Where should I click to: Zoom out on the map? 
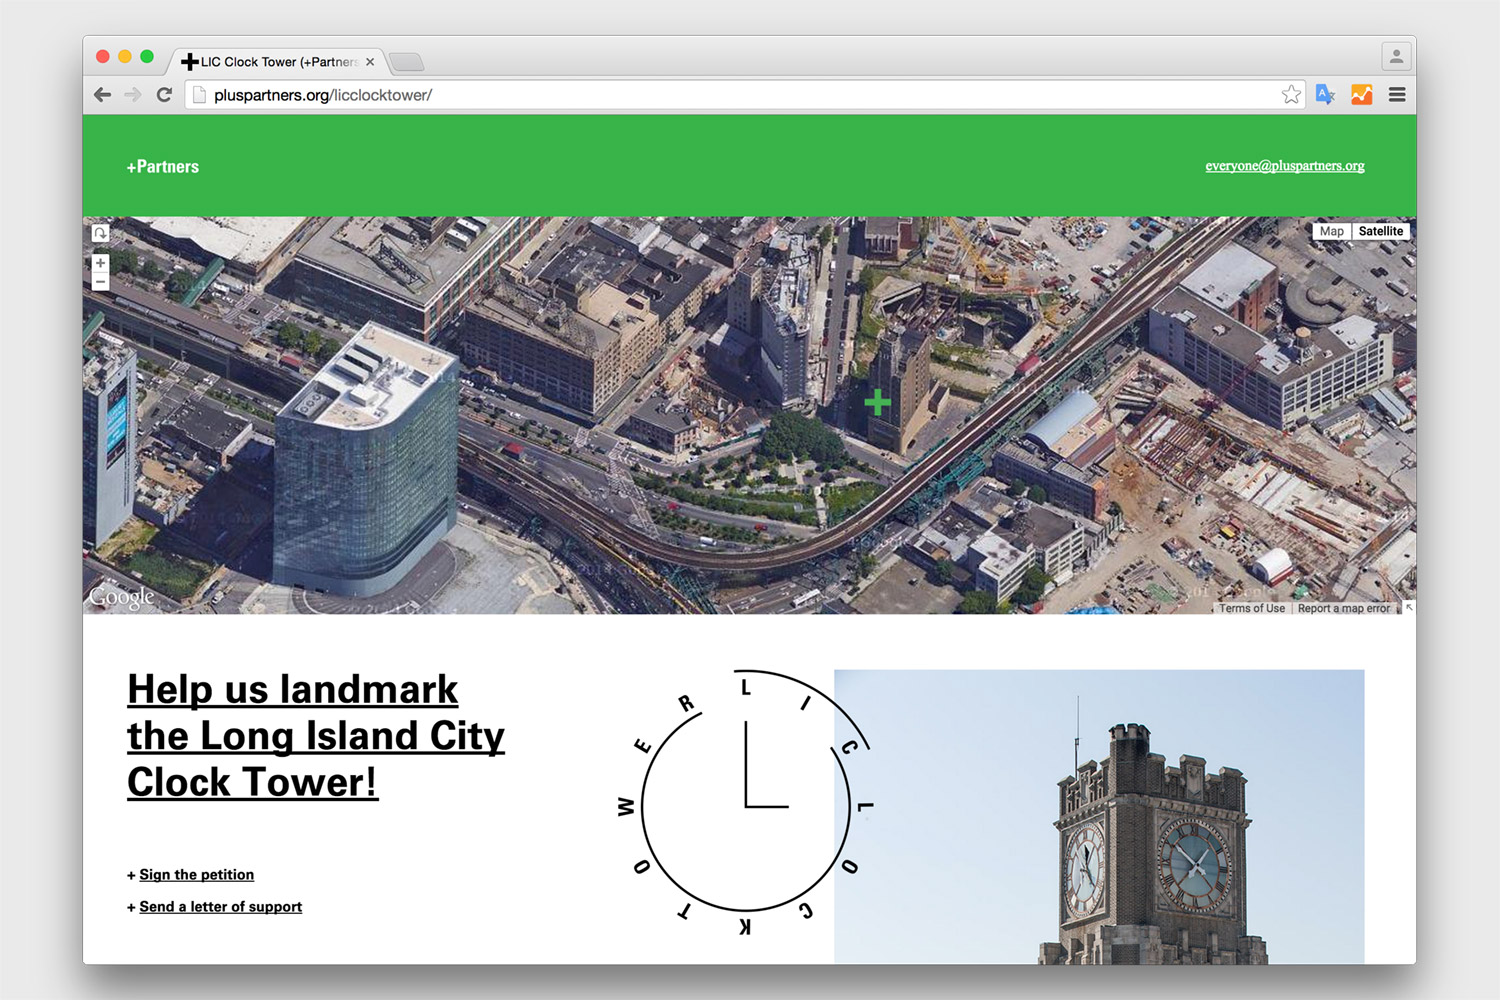(100, 282)
